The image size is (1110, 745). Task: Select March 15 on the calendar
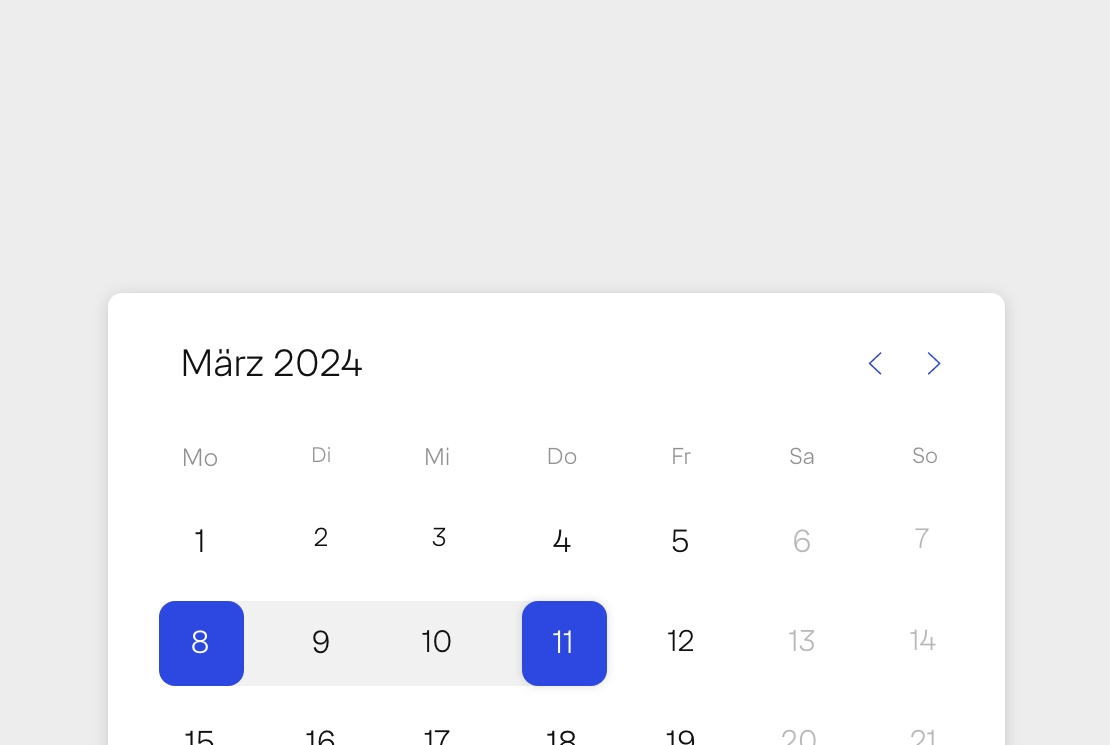click(200, 738)
